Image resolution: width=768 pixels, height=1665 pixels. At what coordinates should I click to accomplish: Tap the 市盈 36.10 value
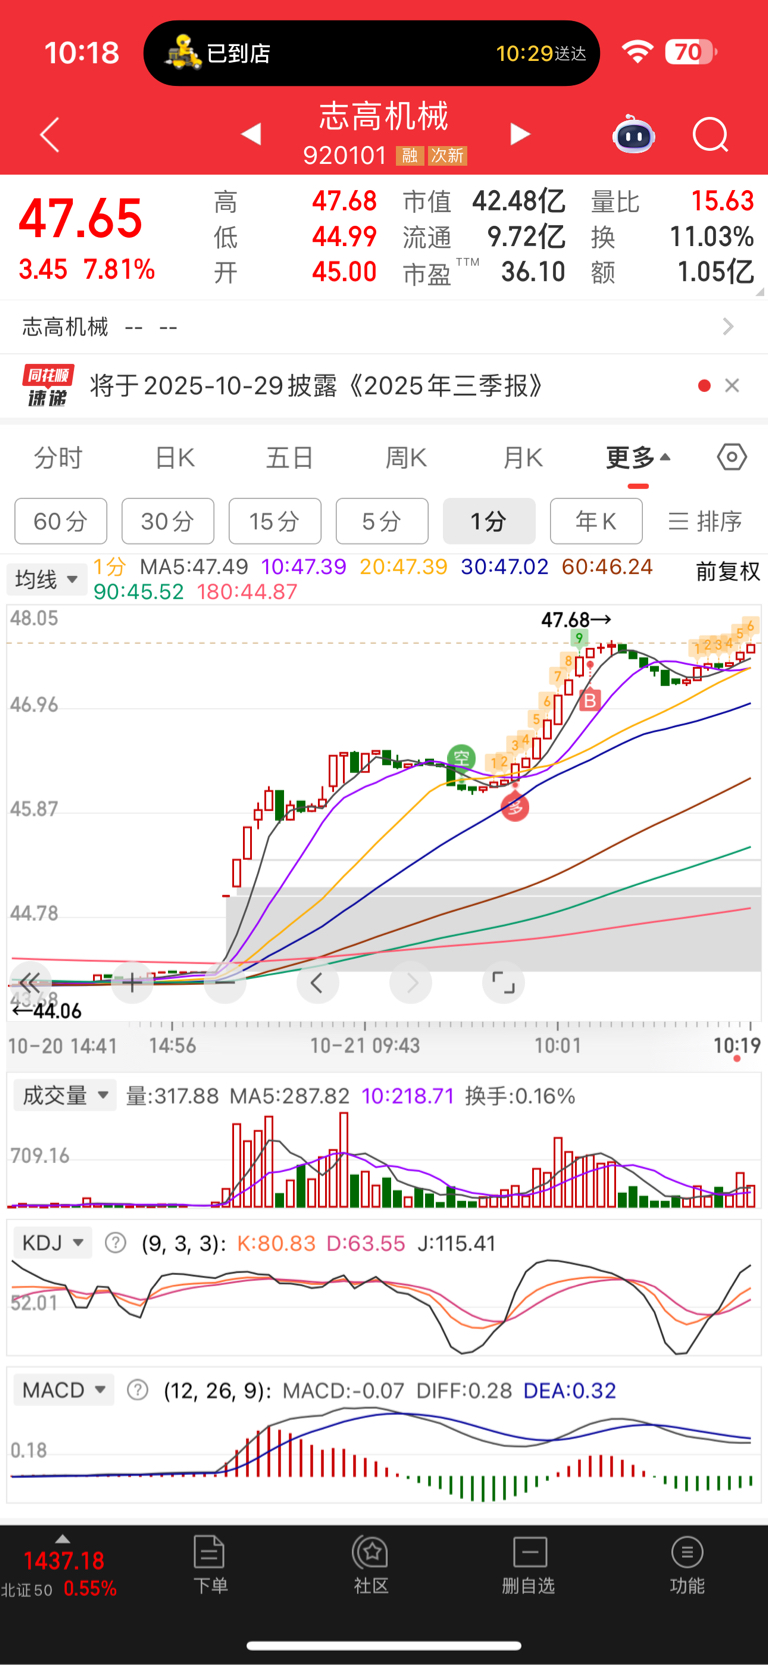(533, 272)
